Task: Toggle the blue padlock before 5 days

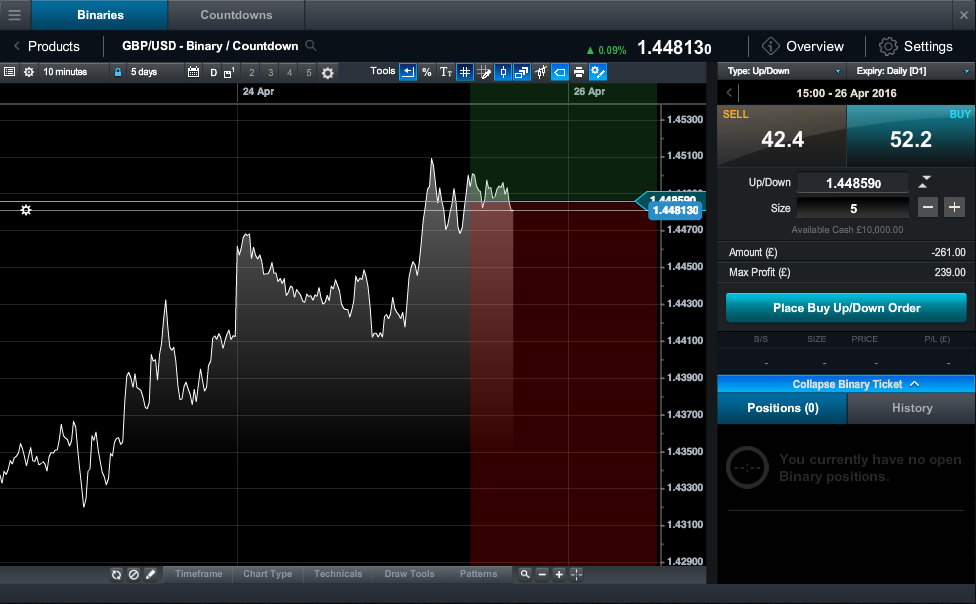Action: pyautogui.click(x=118, y=72)
